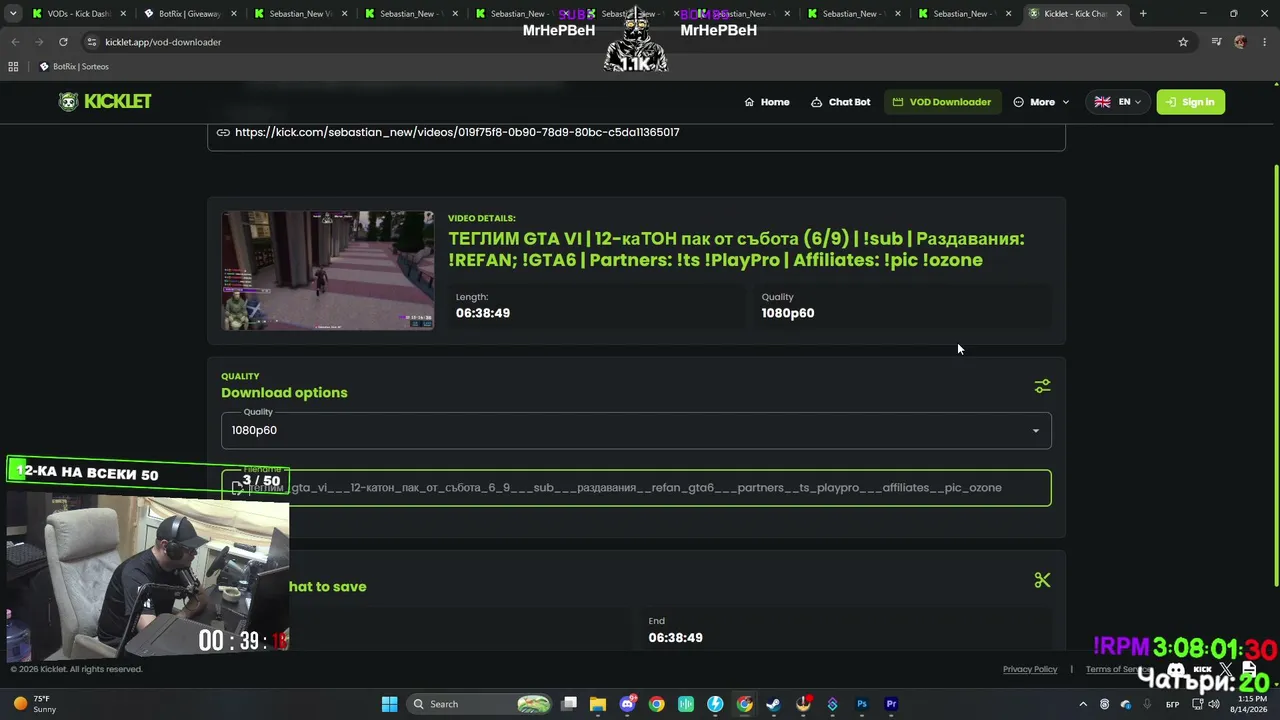The width and height of the screenshot is (1280, 720).
Task: Open the Terms of Service link
Action: point(1117,670)
